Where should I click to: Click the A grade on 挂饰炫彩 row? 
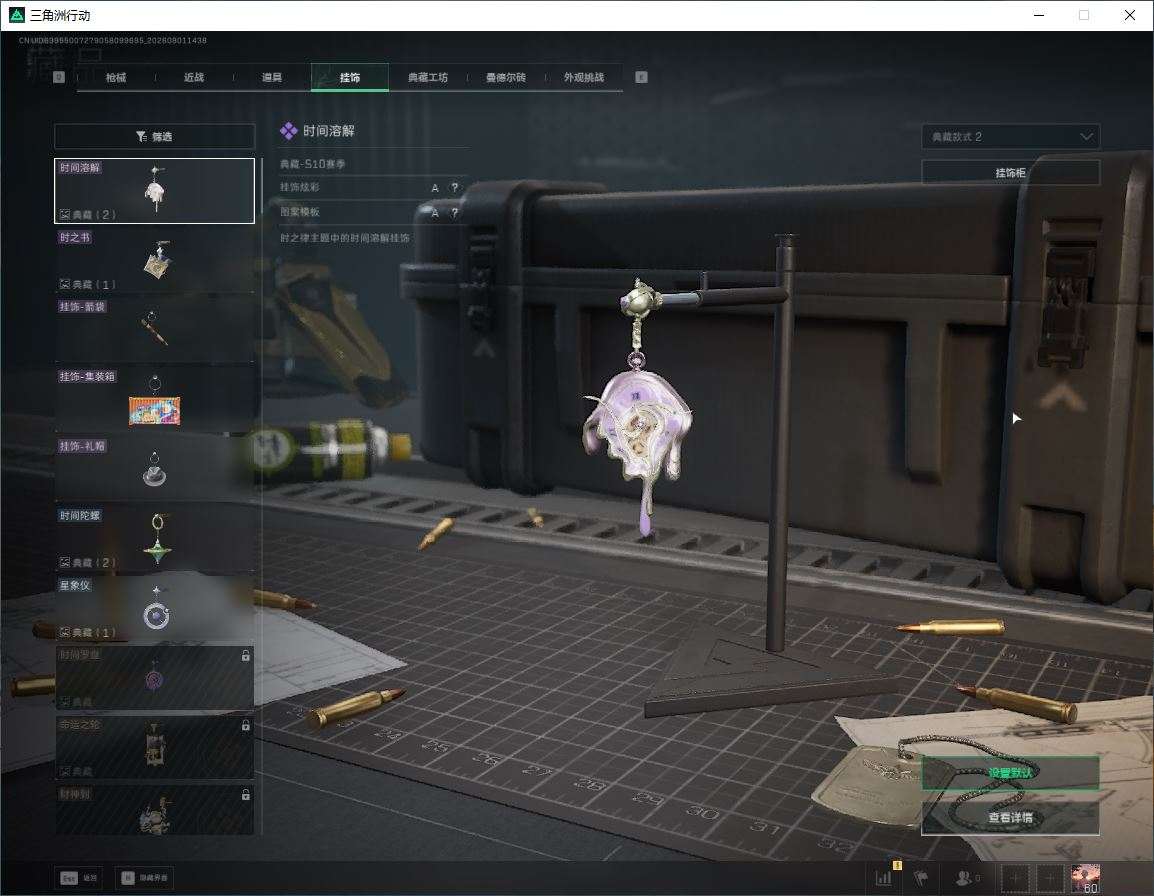point(435,188)
